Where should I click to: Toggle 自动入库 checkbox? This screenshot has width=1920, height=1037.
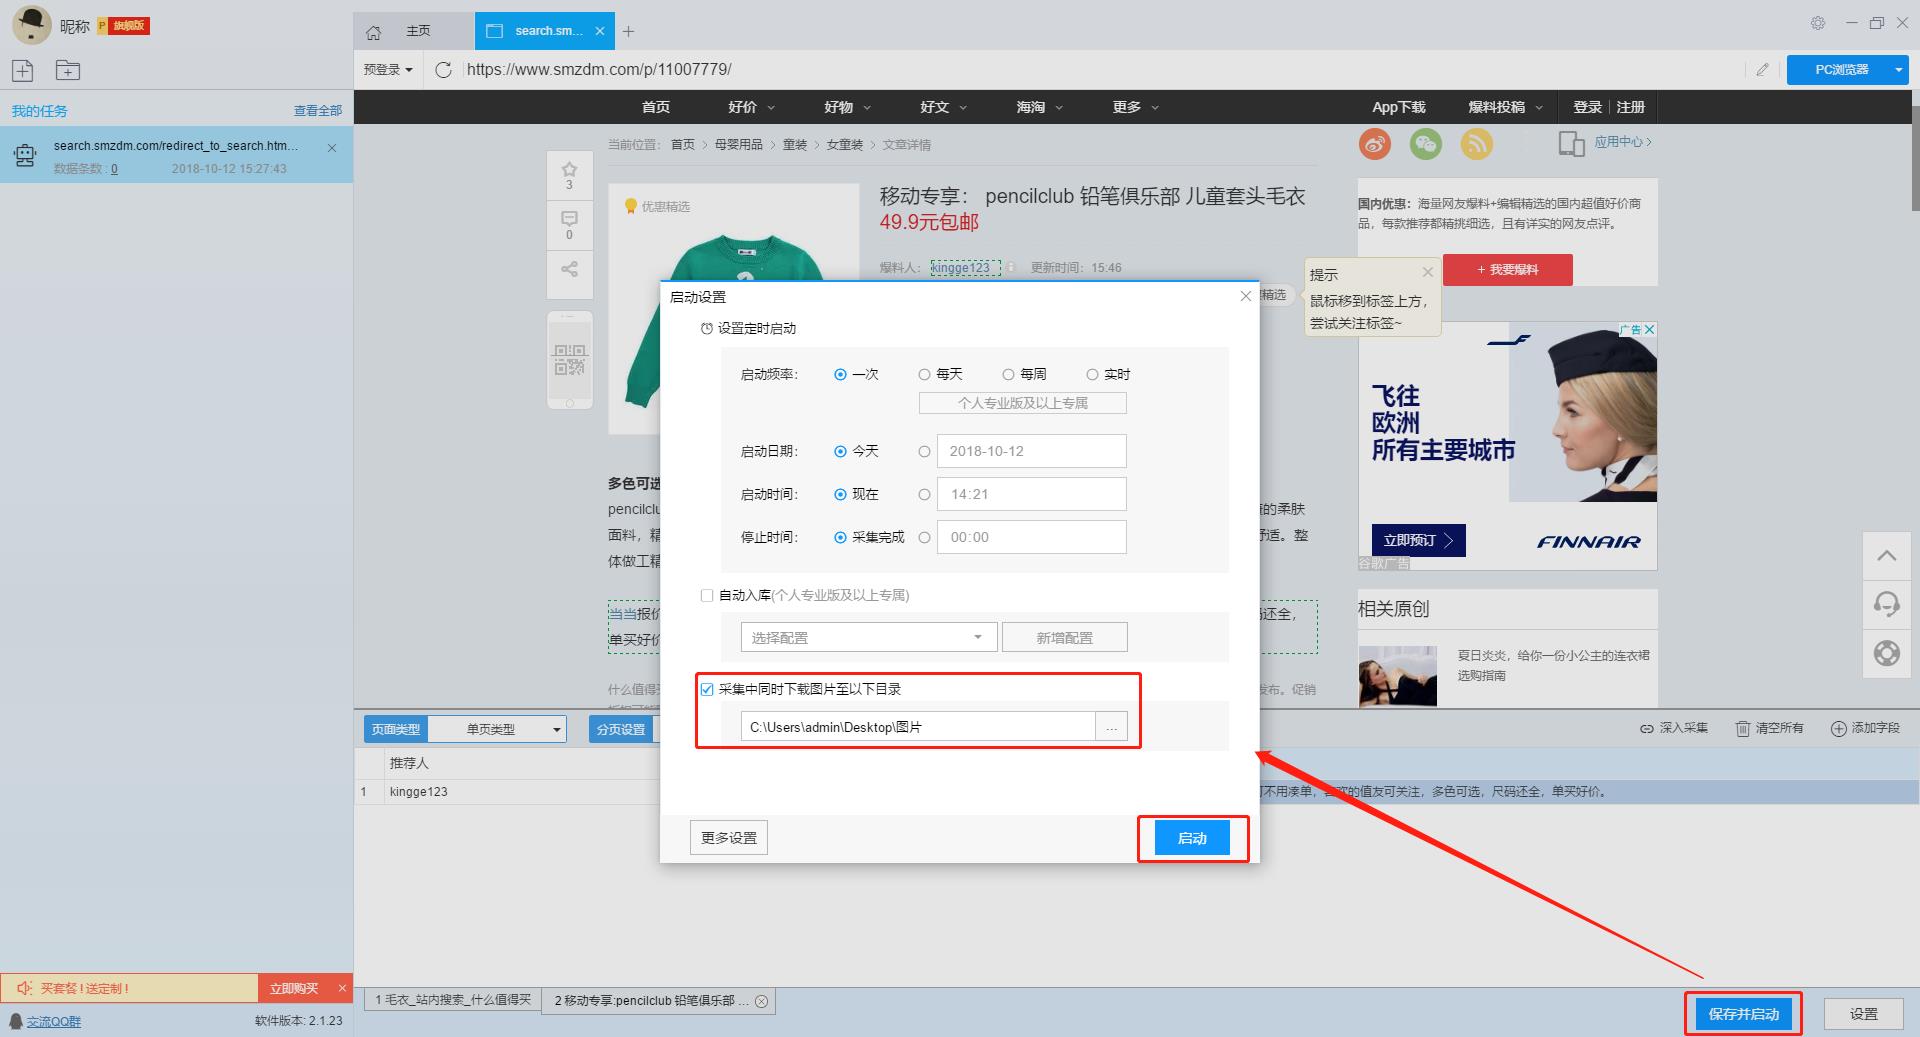coord(707,595)
